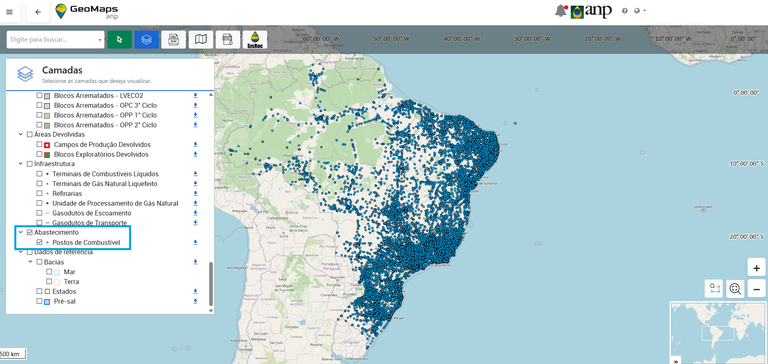Zoom in with the plus button
This screenshot has width=768, height=364.
click(x=756, y=268)
